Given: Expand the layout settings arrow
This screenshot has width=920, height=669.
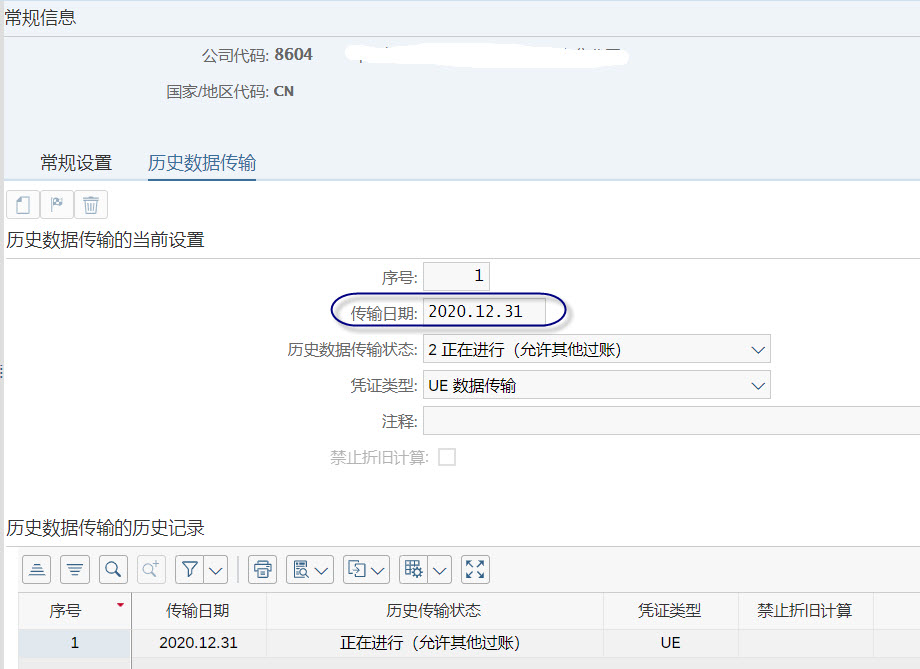Looking at the screenshot, I should pos(439,570).
